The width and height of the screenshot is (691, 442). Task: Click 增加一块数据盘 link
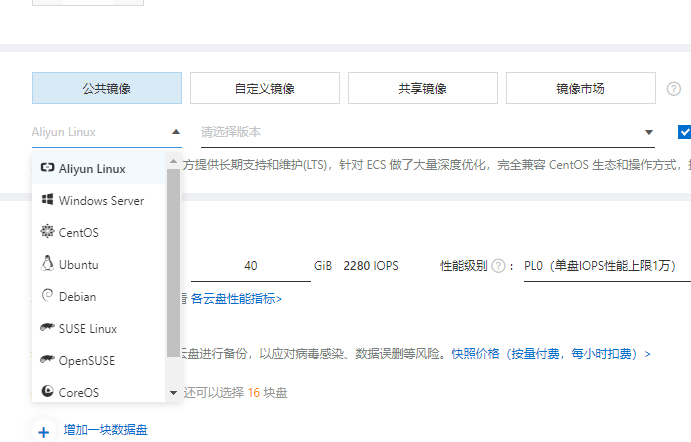pos(105,430)
